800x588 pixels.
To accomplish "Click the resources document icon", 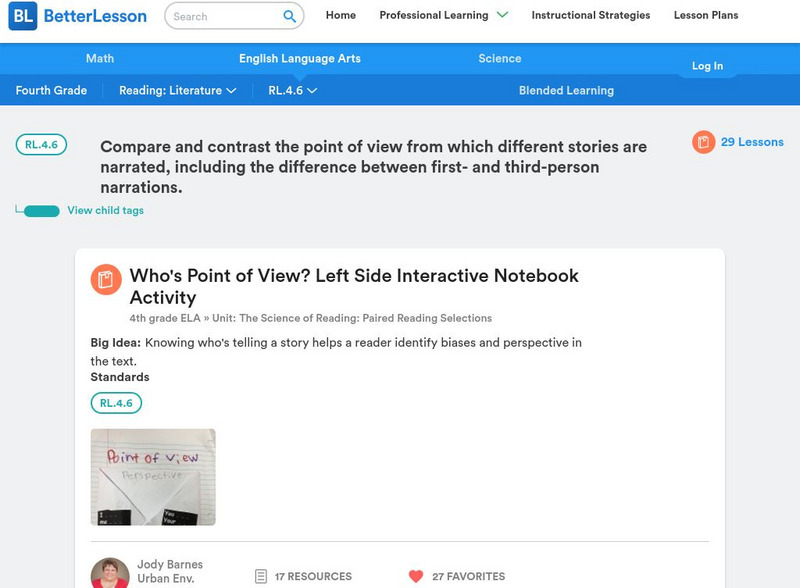I will pos(261,576).
